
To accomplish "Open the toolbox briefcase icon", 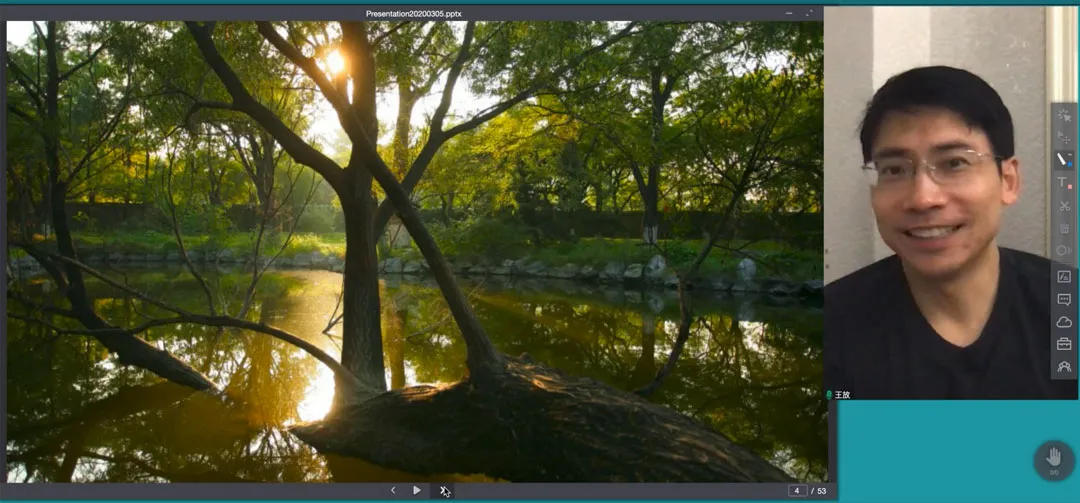I will pyautogui.click(x=1064, y=344).
